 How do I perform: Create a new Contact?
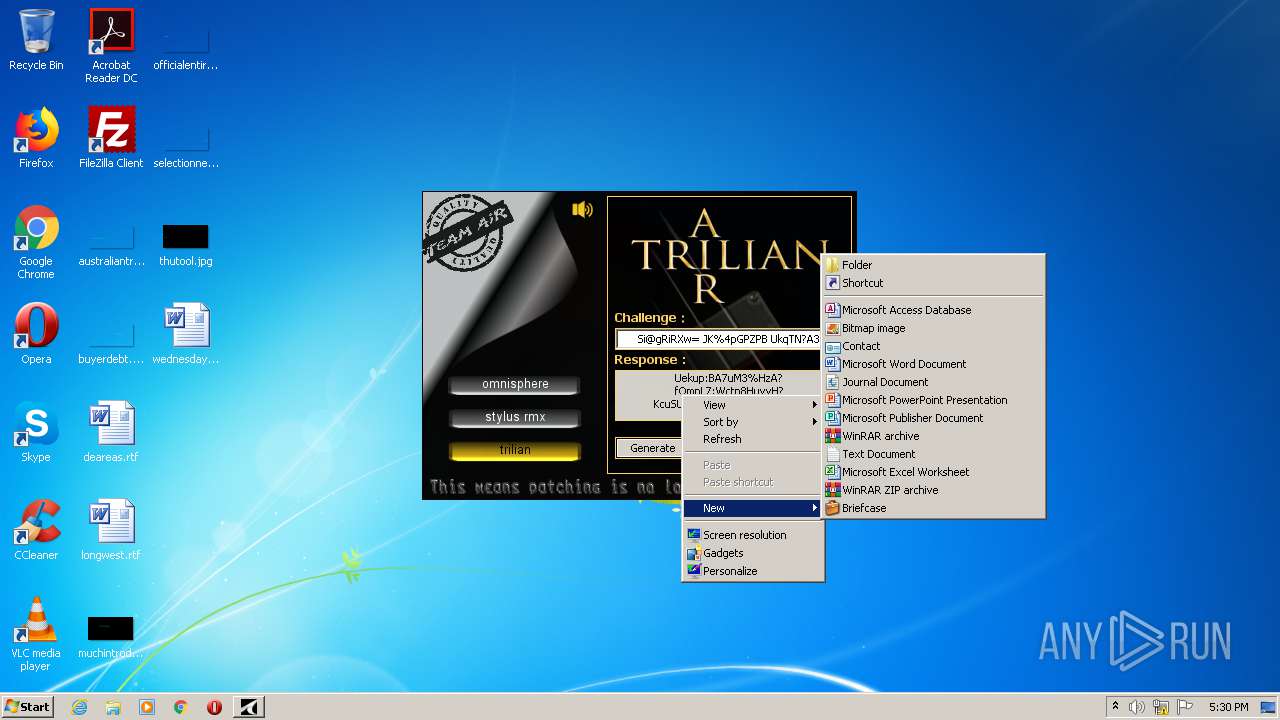(933, 346)
